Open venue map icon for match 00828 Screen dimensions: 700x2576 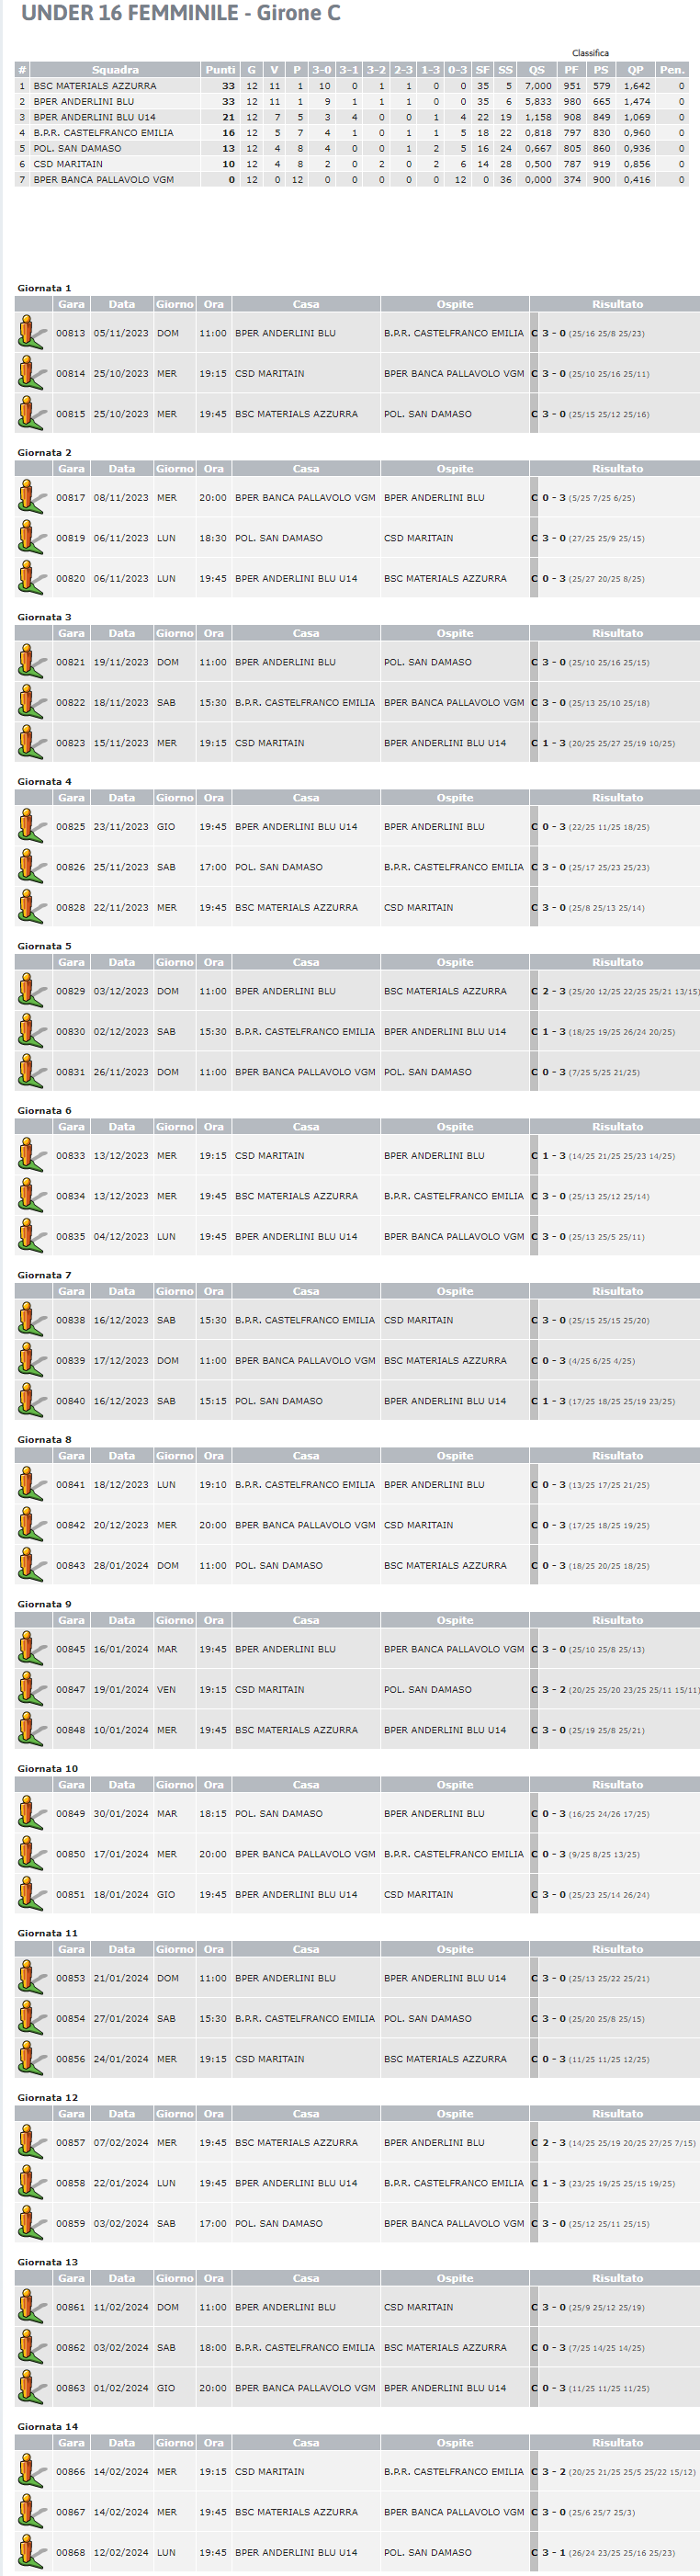click(32, 908)
